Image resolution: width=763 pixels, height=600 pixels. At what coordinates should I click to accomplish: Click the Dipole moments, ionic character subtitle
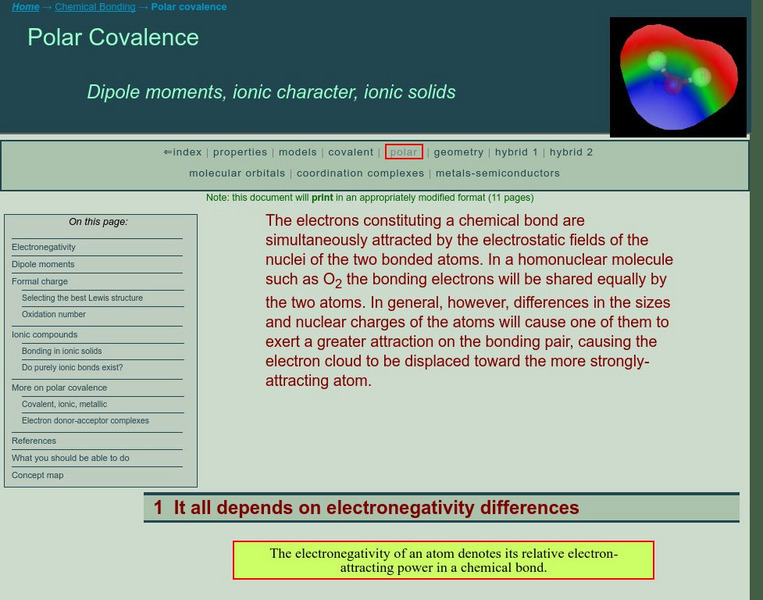pos(271,92)
